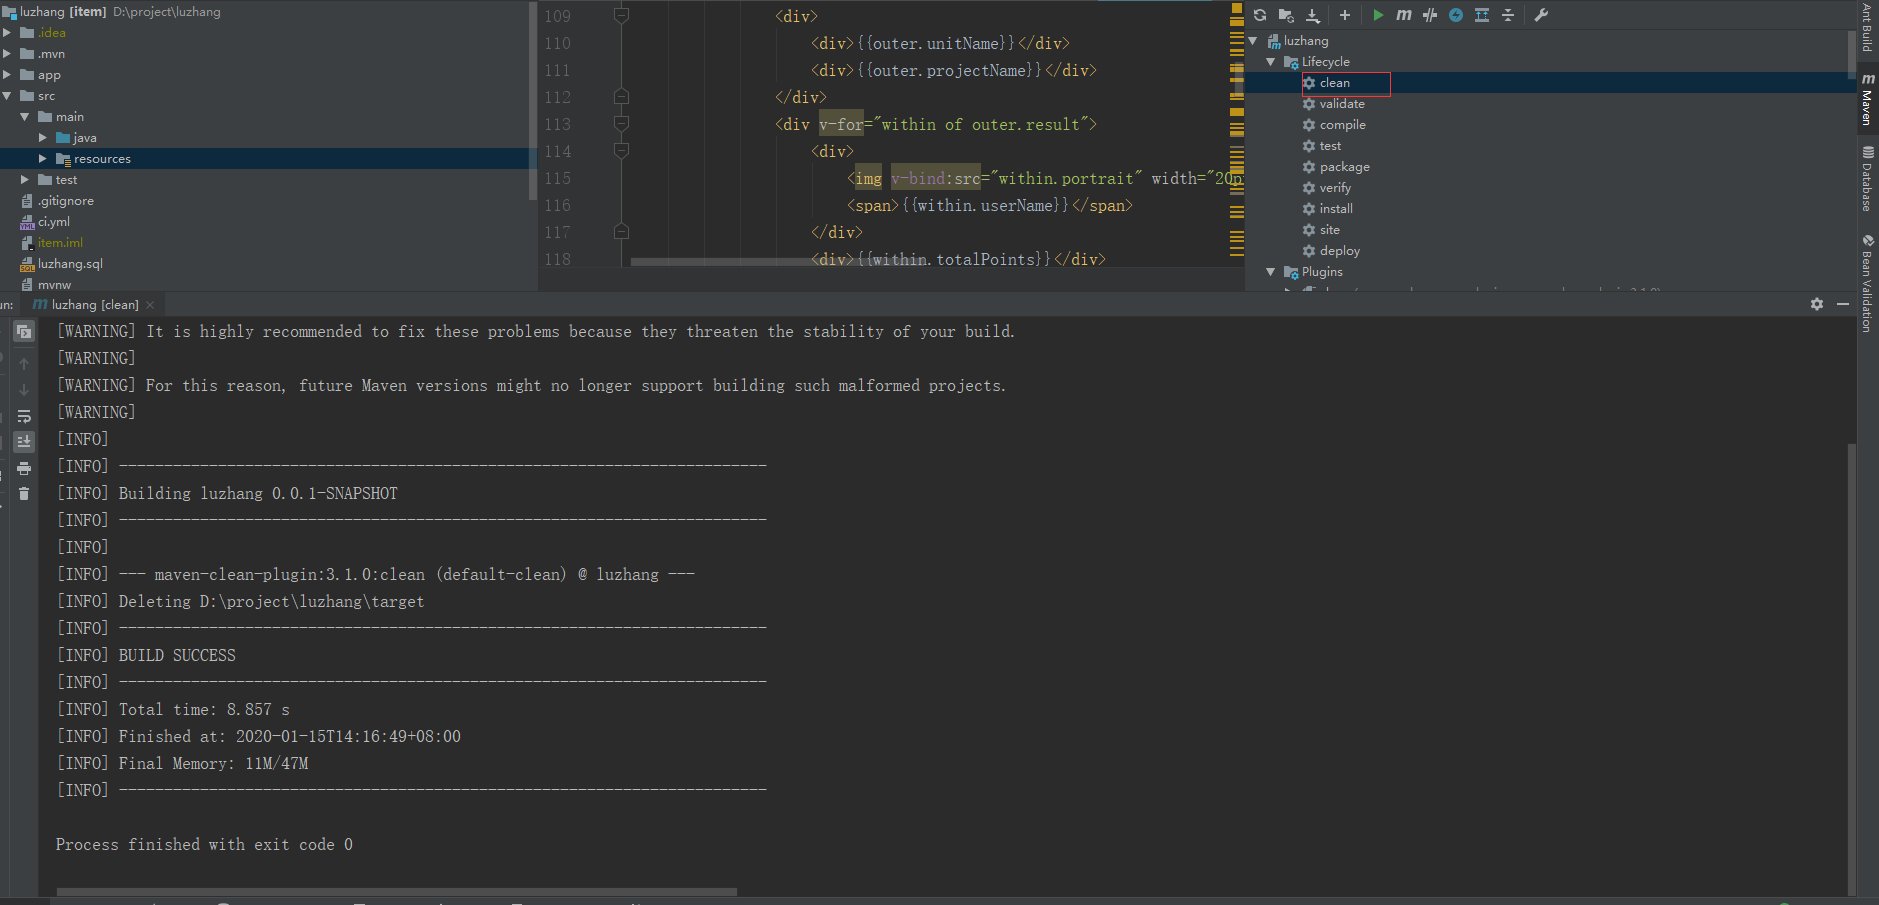This screenshot has height=905, width=1879.
Task: Click the console horizontal scrollbar
Action: 397,892
